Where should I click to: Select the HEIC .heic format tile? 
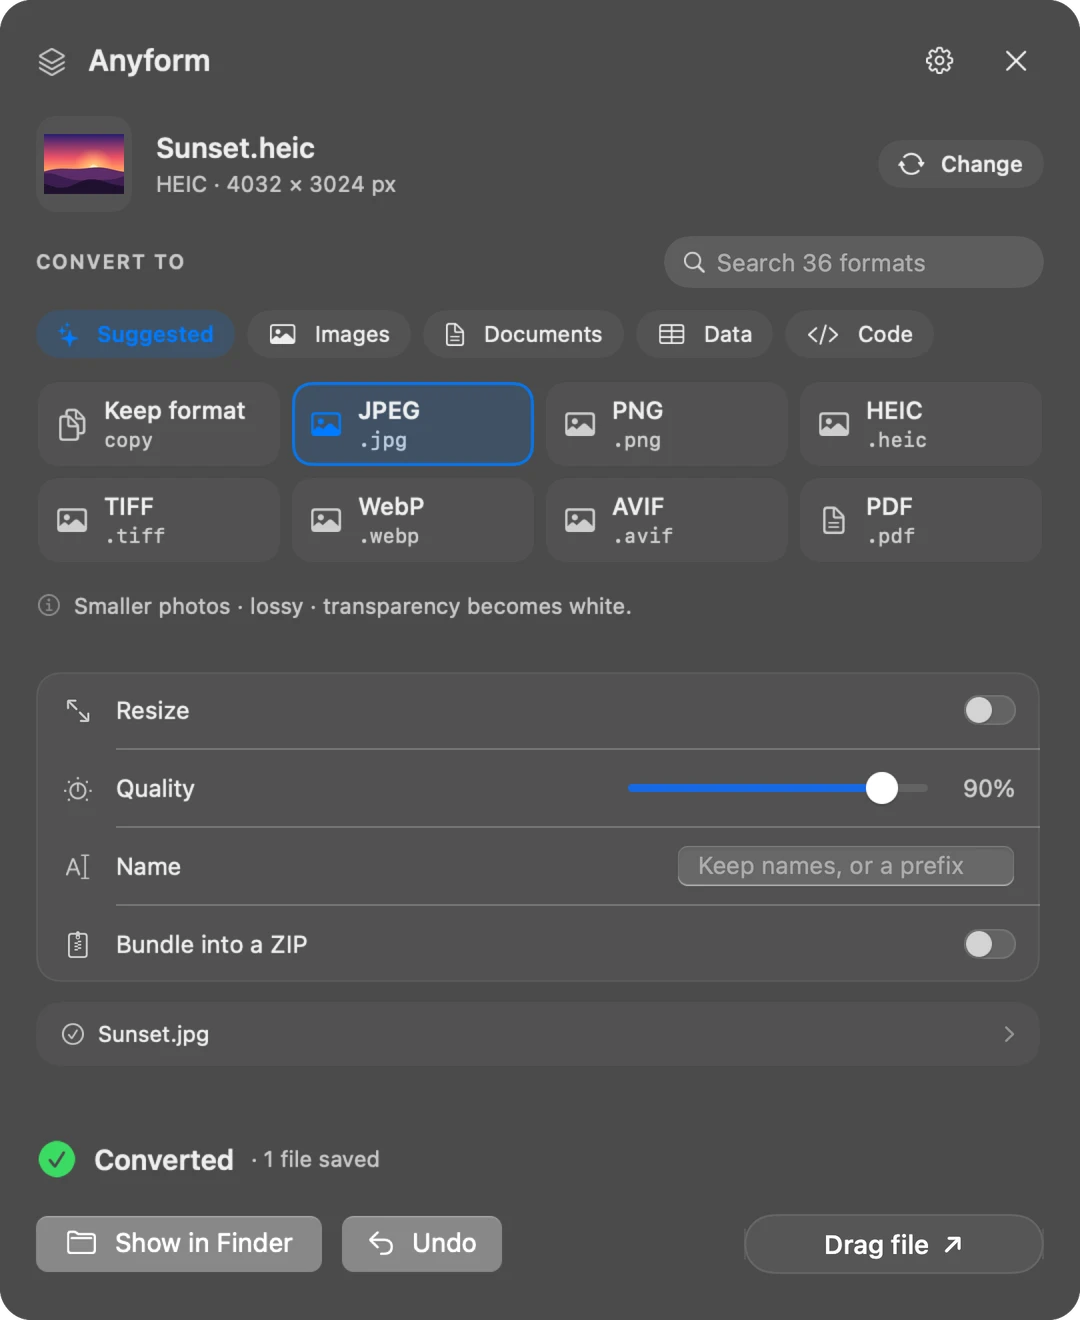[921, 424]
